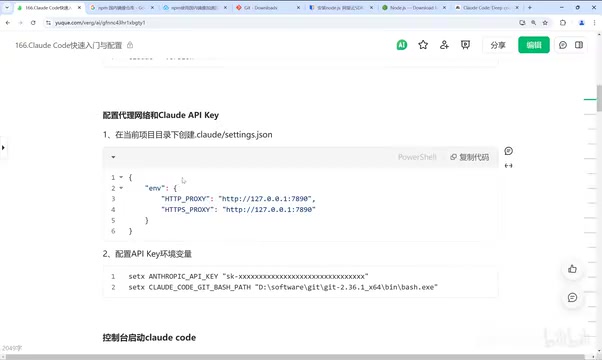Open the tab search dropdown
The height and width of the screenshot is (360, 602).
(x=7, y=8)
